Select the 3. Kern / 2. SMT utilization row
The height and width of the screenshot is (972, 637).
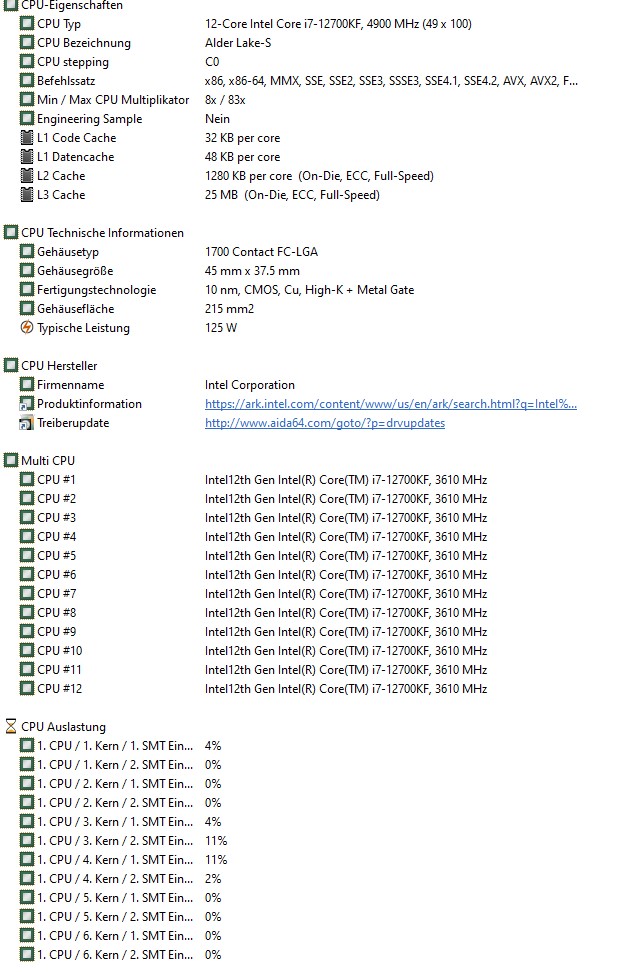(124, 841)
